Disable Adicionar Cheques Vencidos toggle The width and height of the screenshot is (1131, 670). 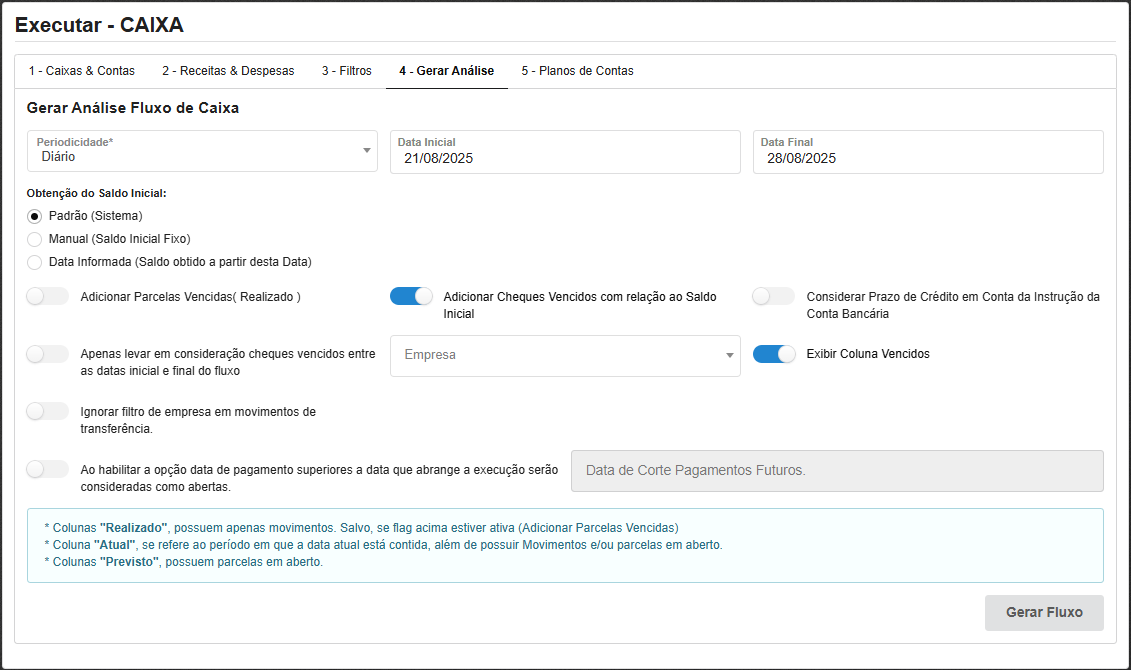pyautogui.click(x=411, y=296)
